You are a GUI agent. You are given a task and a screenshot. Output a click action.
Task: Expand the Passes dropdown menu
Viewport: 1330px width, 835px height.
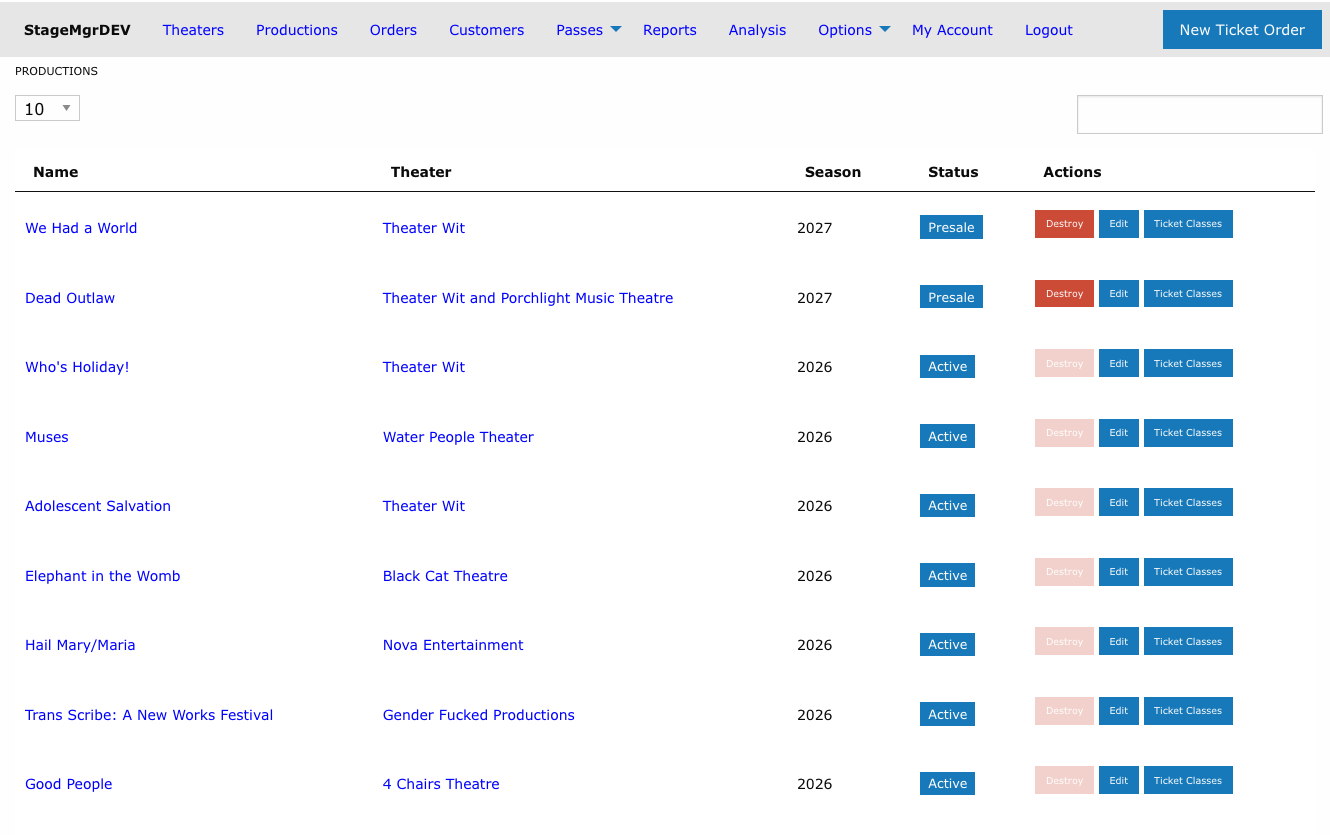[589, 30]
